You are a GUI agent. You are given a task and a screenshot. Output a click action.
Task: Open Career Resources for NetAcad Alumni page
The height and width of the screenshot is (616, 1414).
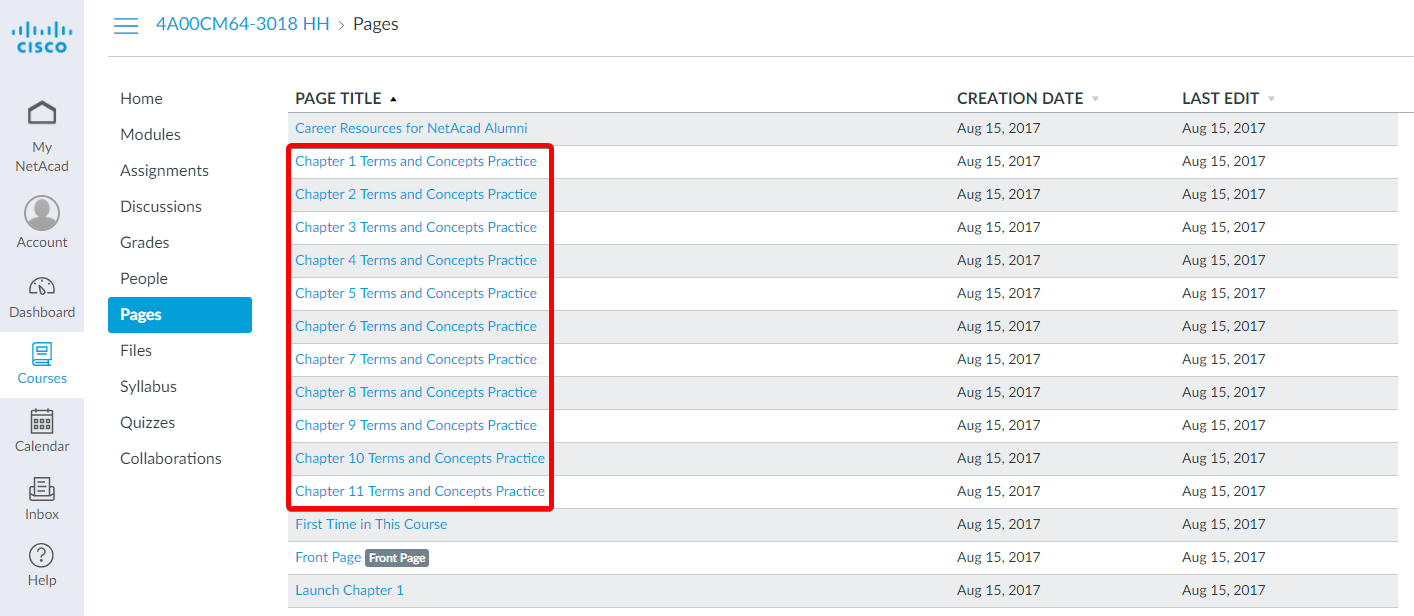point(411,128)
